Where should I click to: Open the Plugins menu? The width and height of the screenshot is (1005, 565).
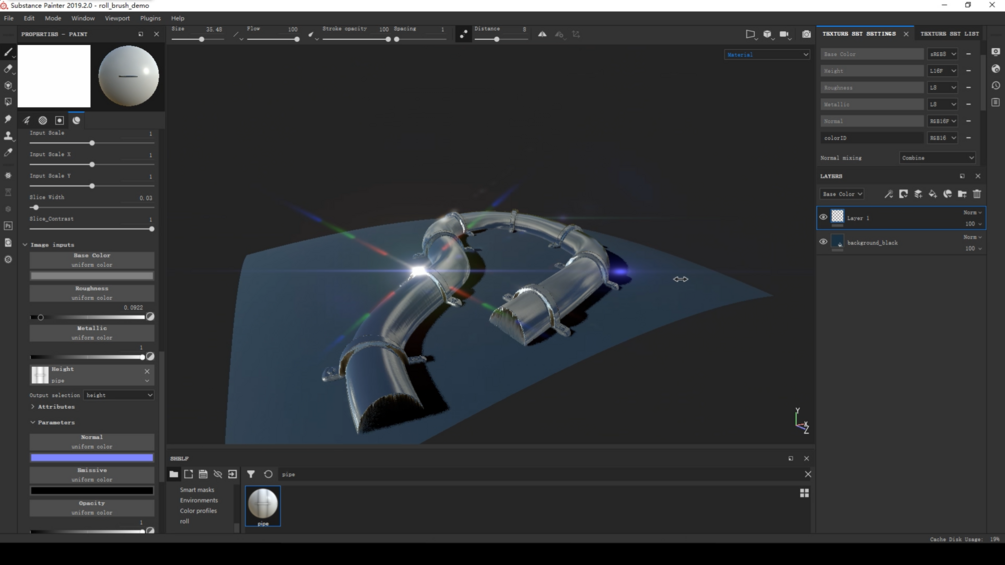pos(151,18)
